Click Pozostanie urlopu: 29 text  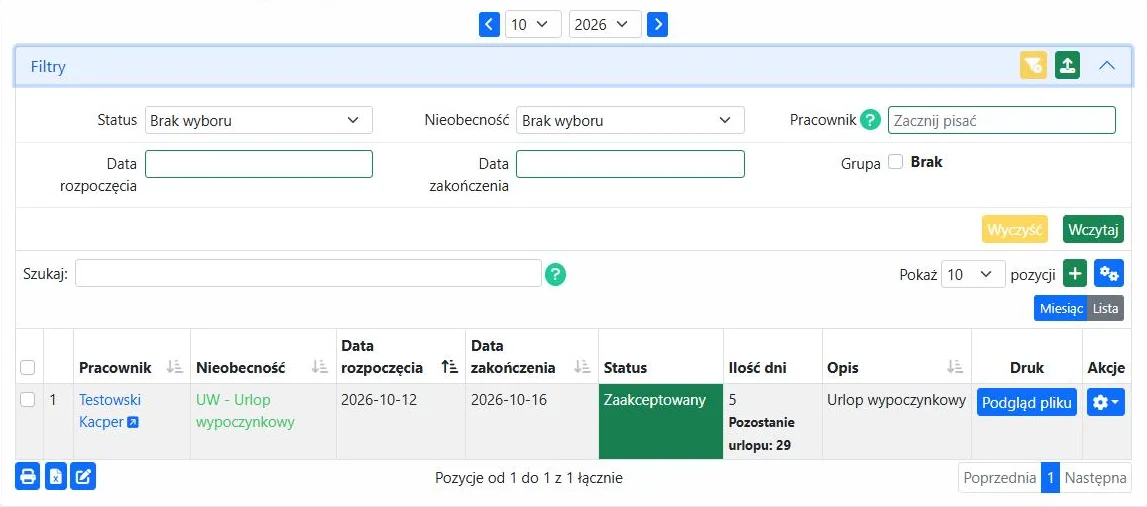(761, 433)
